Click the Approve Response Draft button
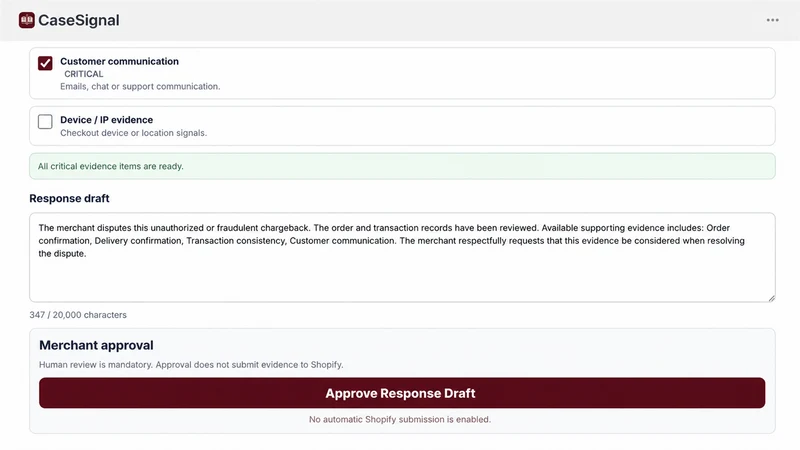 [402, 393]
